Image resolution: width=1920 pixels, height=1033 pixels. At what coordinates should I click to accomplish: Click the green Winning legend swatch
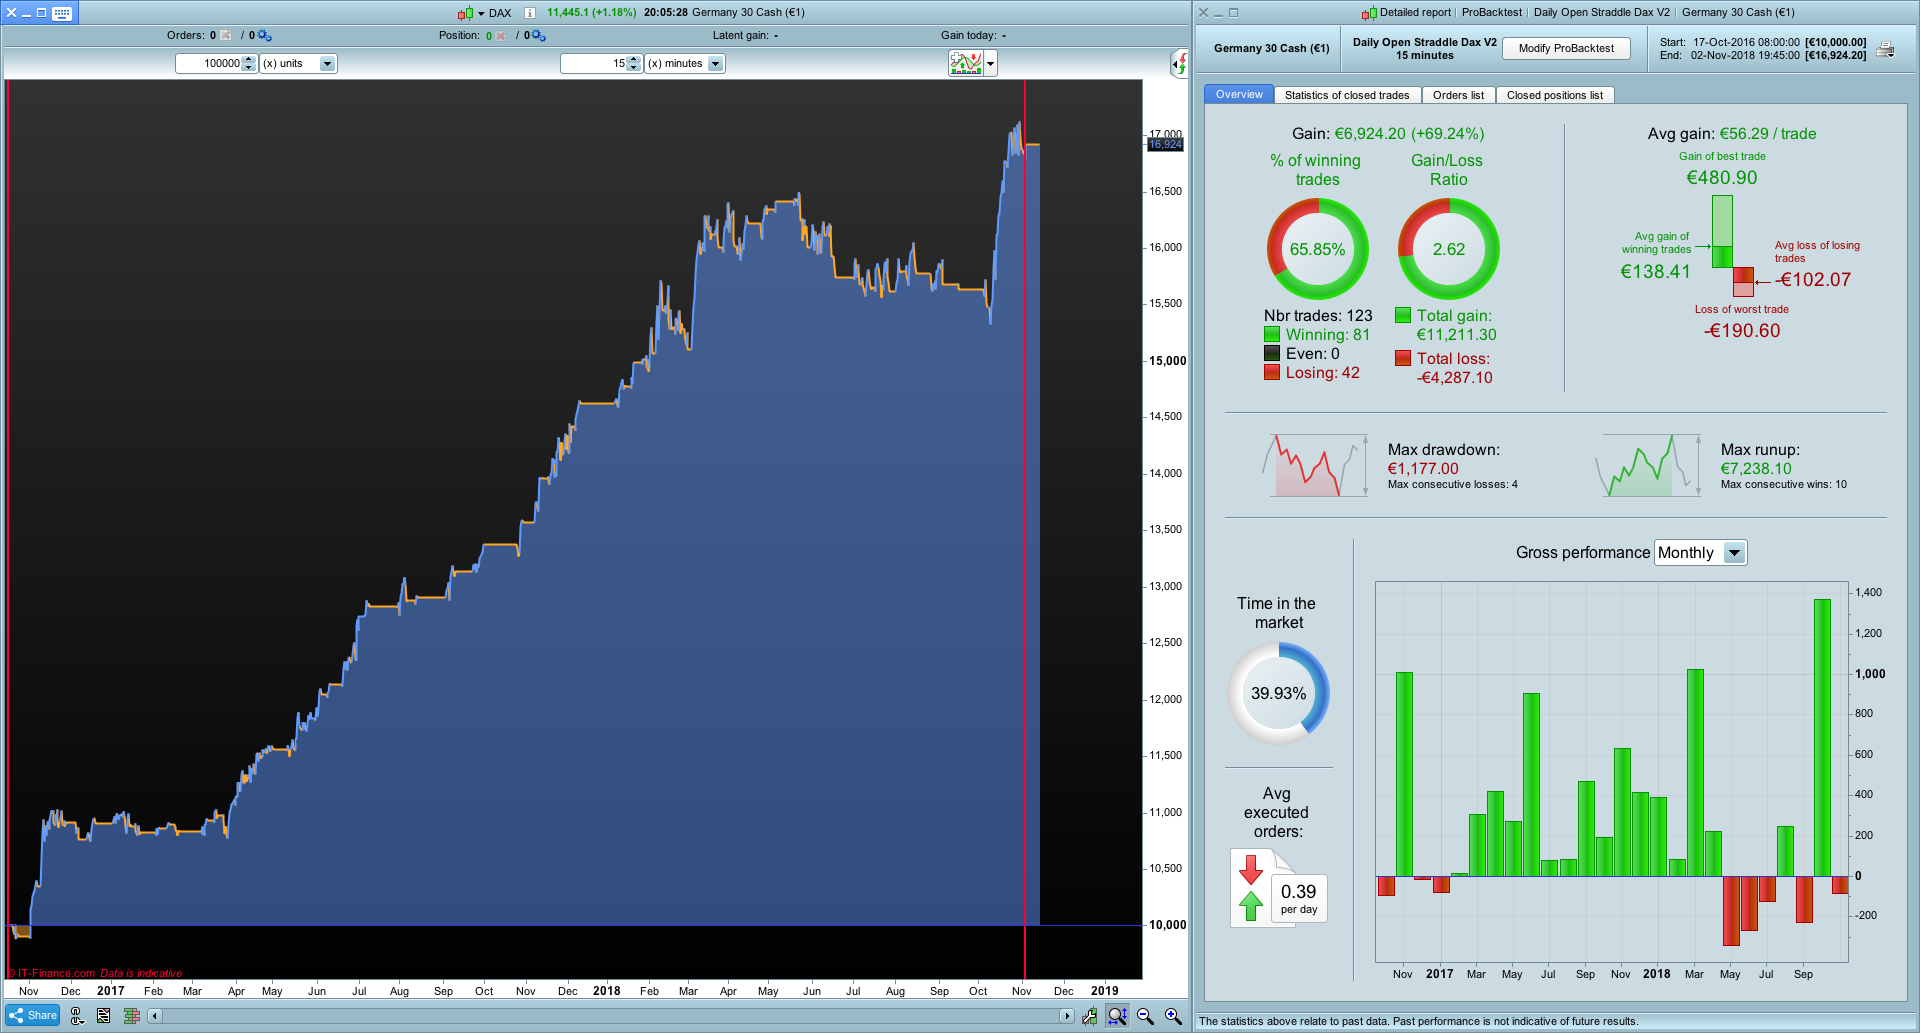click(1272, 334)
